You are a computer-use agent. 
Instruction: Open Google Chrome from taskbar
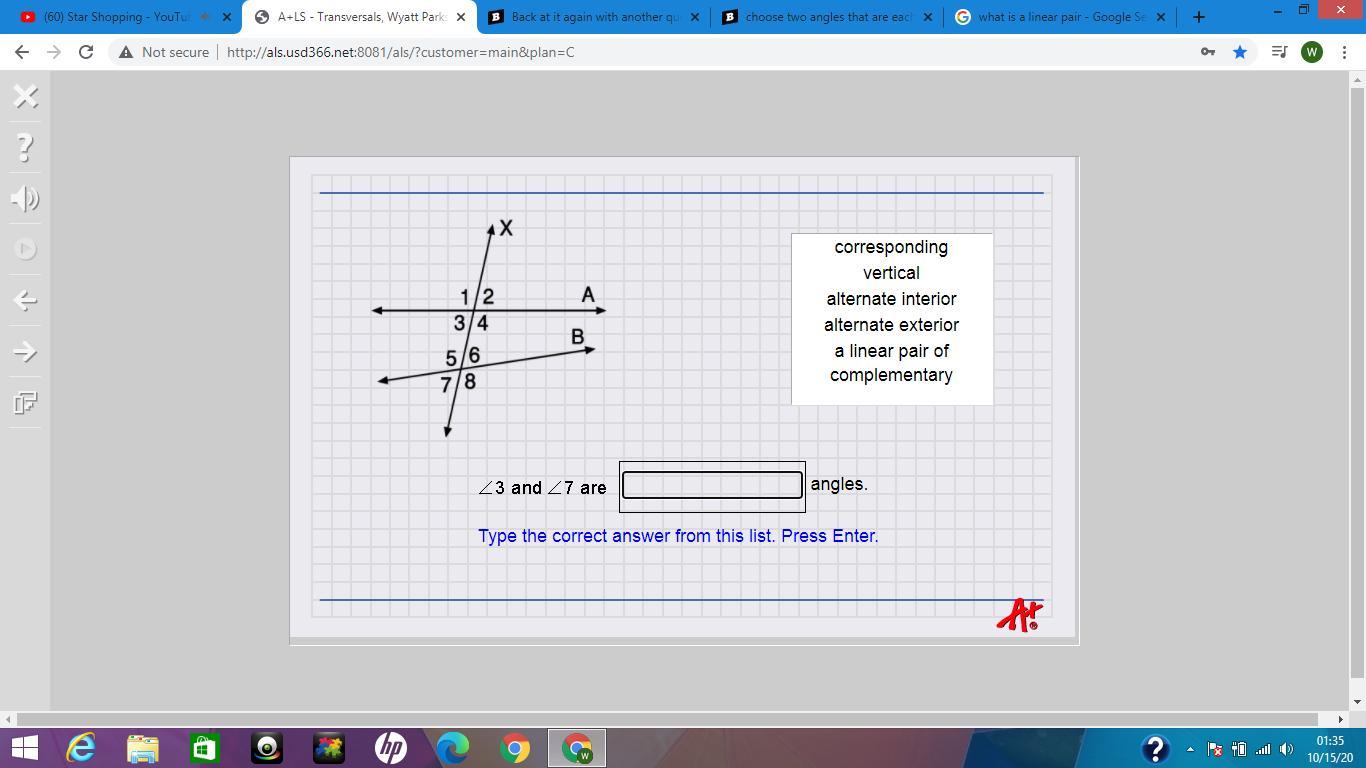coord(515,748)
